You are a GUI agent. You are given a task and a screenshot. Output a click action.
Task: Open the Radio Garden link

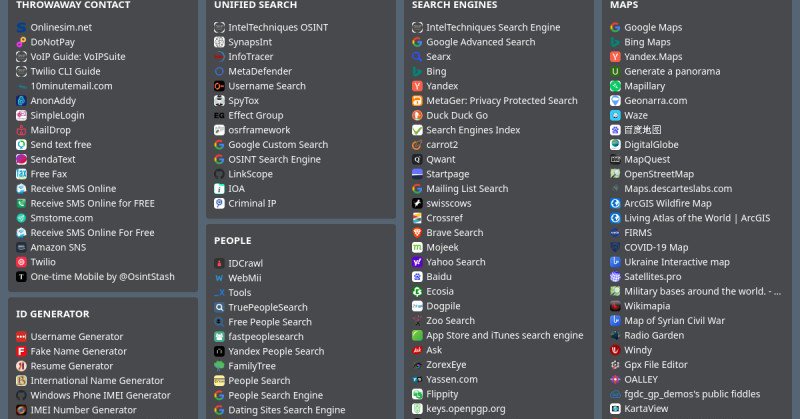click(x=654, y=336)
